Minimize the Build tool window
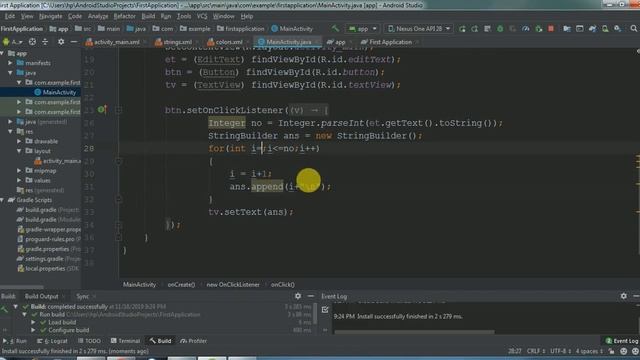This screenshot has height=360, width=640. (311, 296)
